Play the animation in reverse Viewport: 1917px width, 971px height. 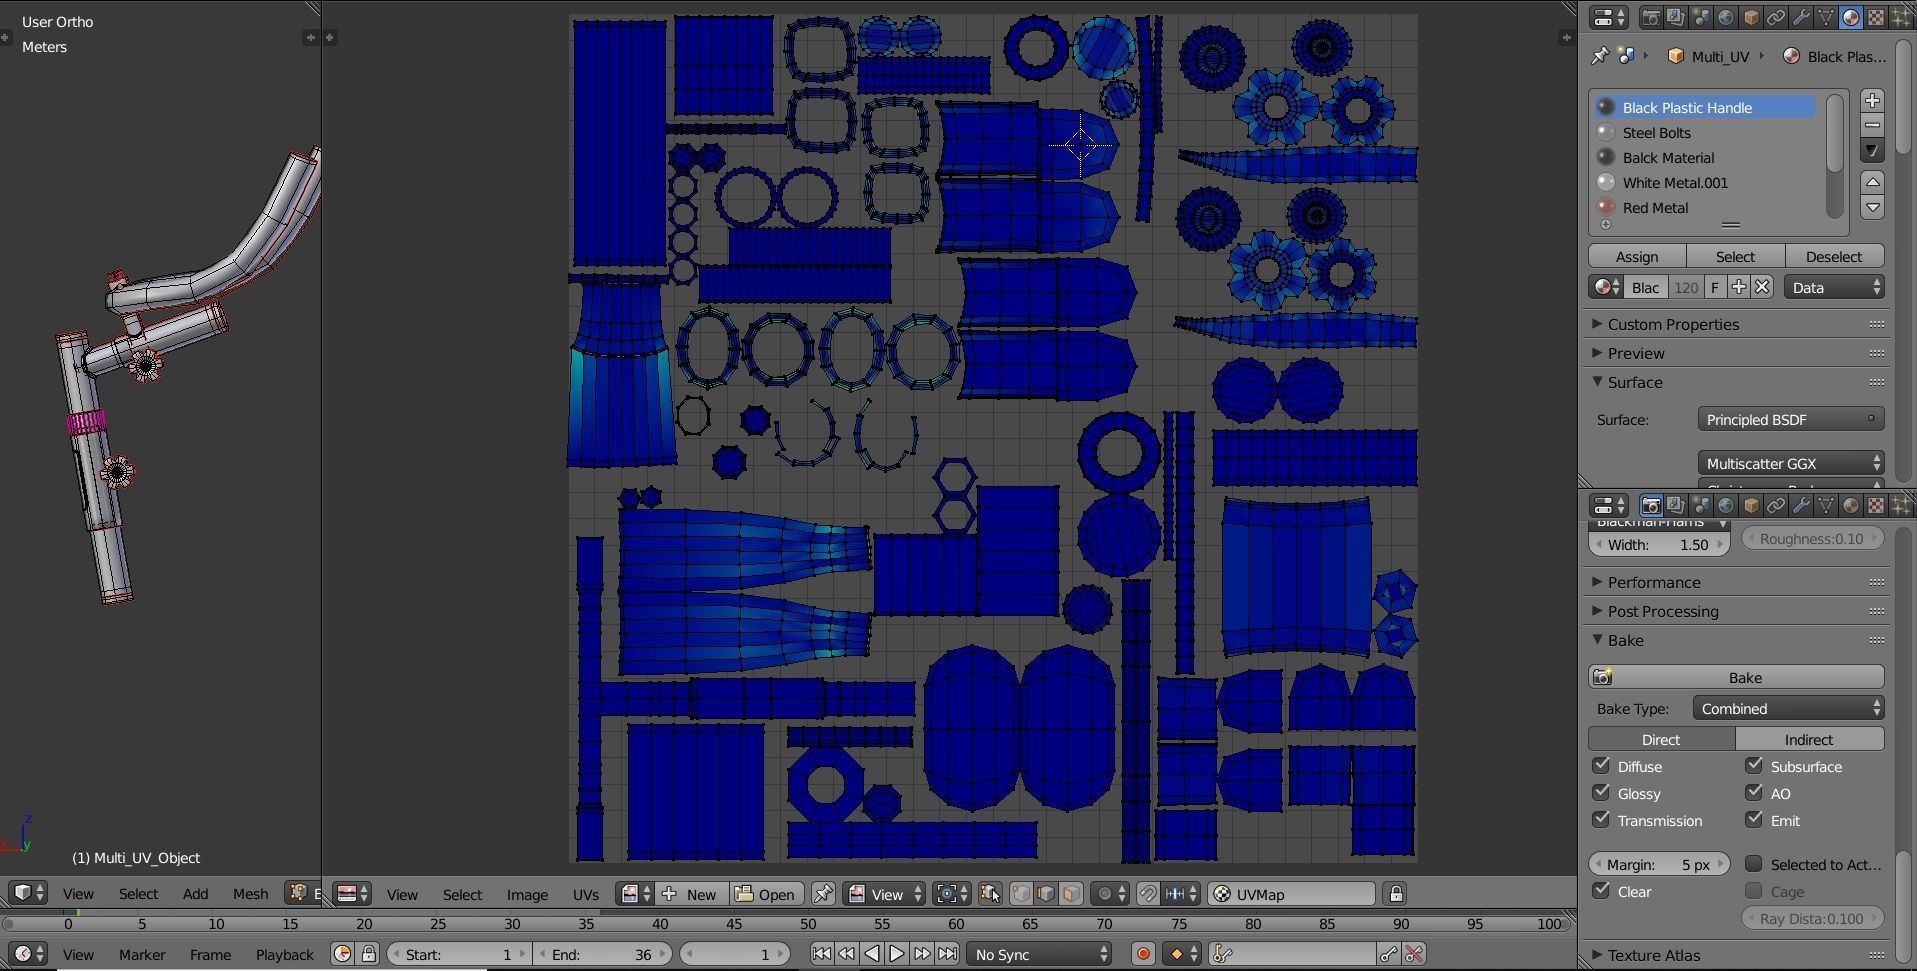(872, 954)
